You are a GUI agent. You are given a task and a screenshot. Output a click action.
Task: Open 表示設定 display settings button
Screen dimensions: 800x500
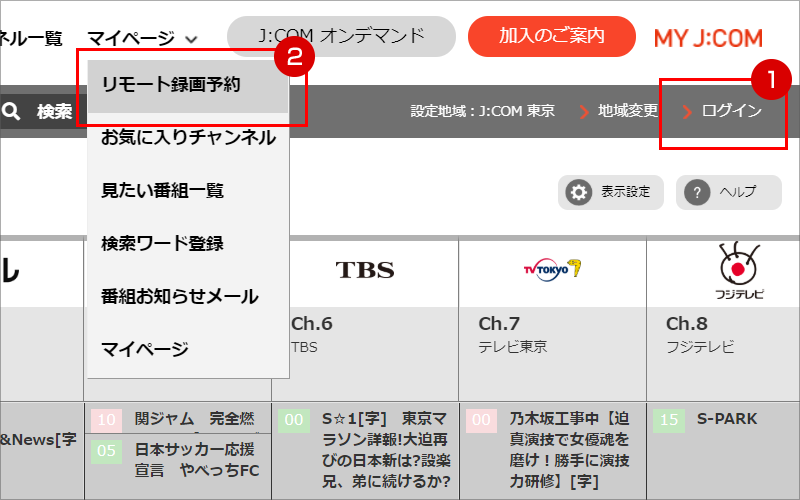(x=611, y=192)
